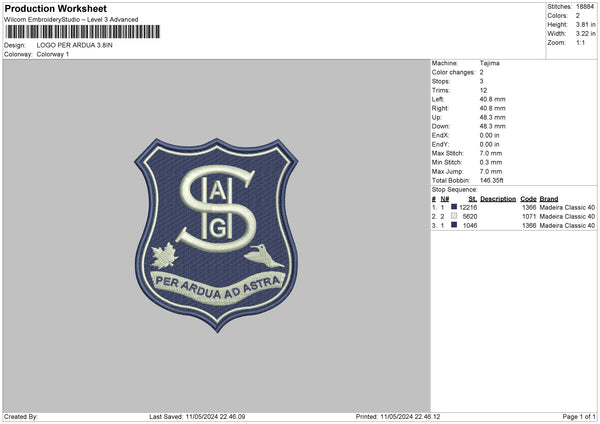Click cream swatch in stop row 2

pos(454,216)
